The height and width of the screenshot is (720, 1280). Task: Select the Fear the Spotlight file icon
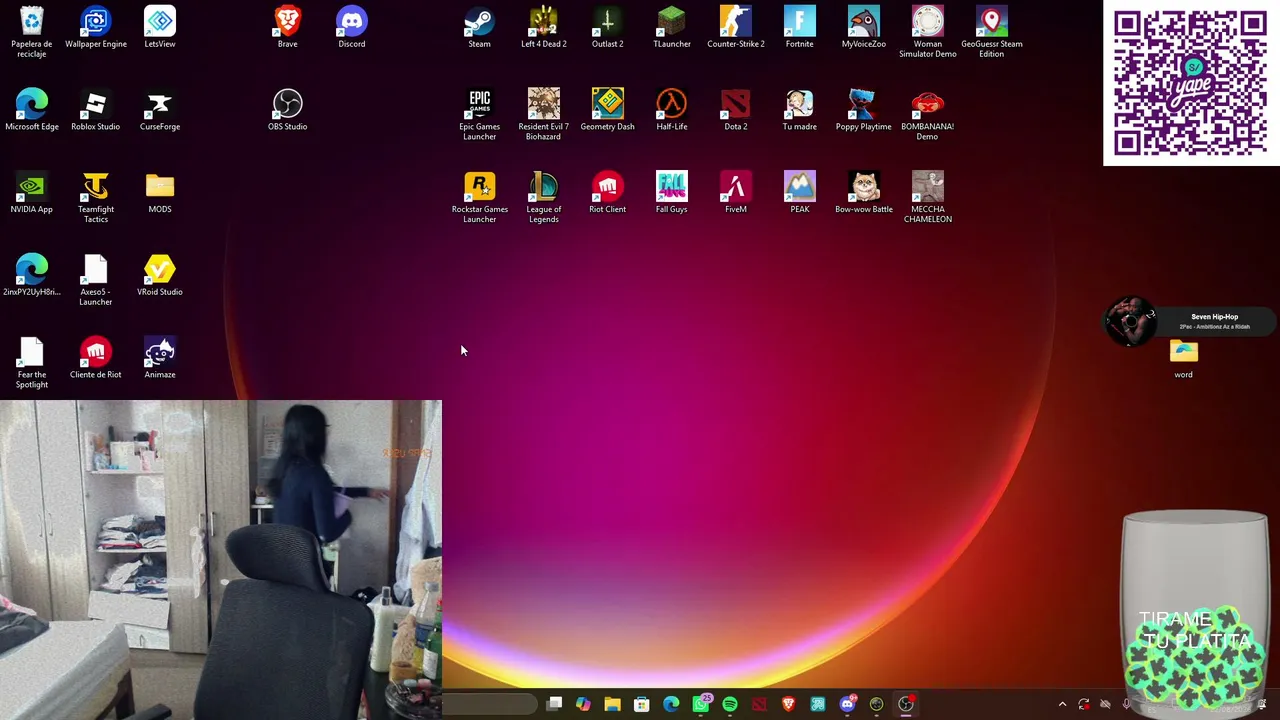point(32,363)
